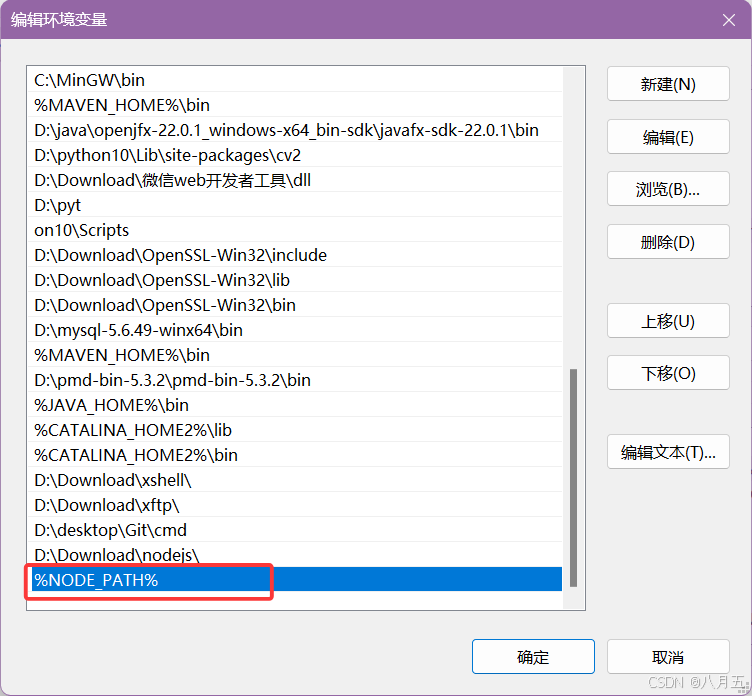Image resolution: width=752 pixels, height=696 pixels.
Task: Select the D:\pyt entry
Action: (295, 205)
